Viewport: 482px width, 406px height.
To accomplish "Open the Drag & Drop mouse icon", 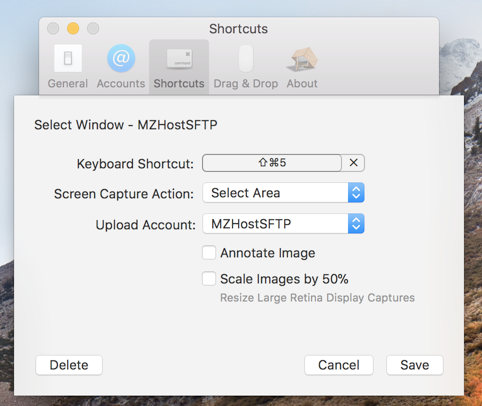I will [x=246, y=59].
